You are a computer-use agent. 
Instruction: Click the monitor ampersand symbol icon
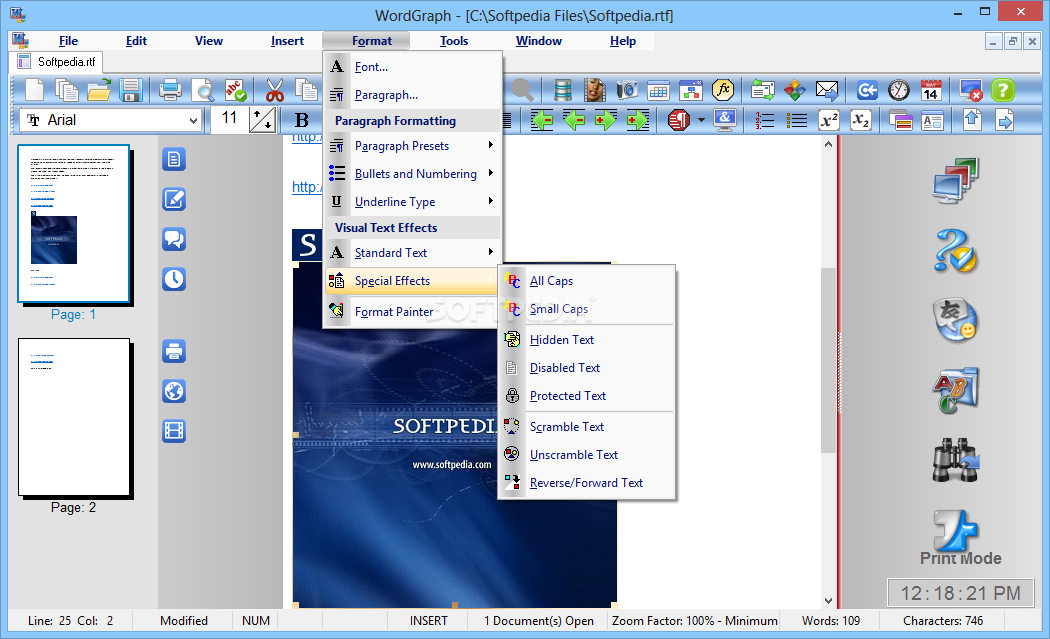pos(725,121)
